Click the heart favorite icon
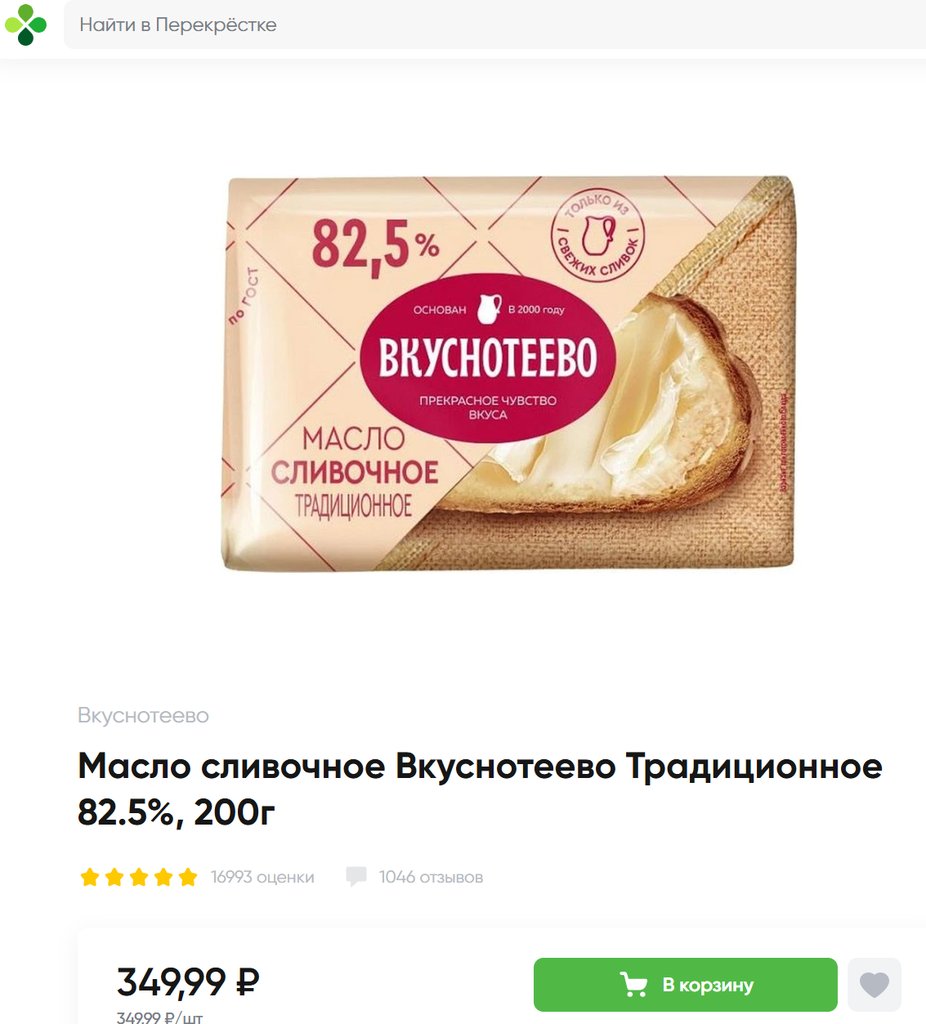This screenshot has height=1024, width=926. point(874,984)
